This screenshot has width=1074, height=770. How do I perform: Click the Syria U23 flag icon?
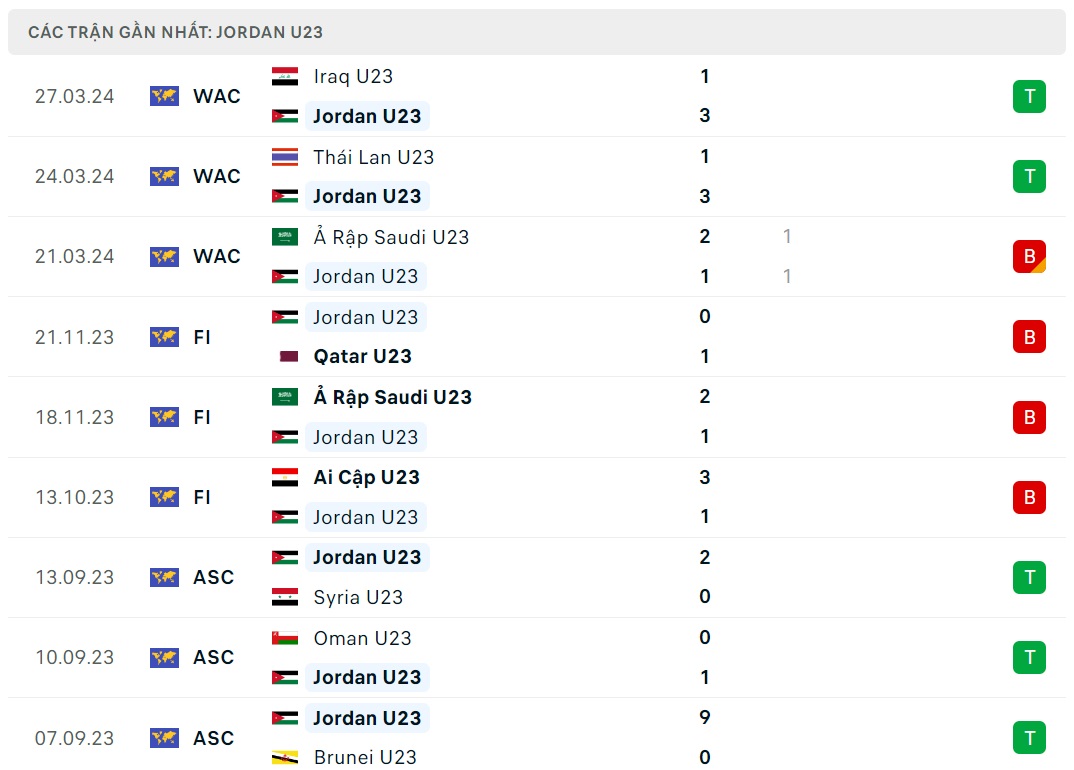(x=285, y=597)
